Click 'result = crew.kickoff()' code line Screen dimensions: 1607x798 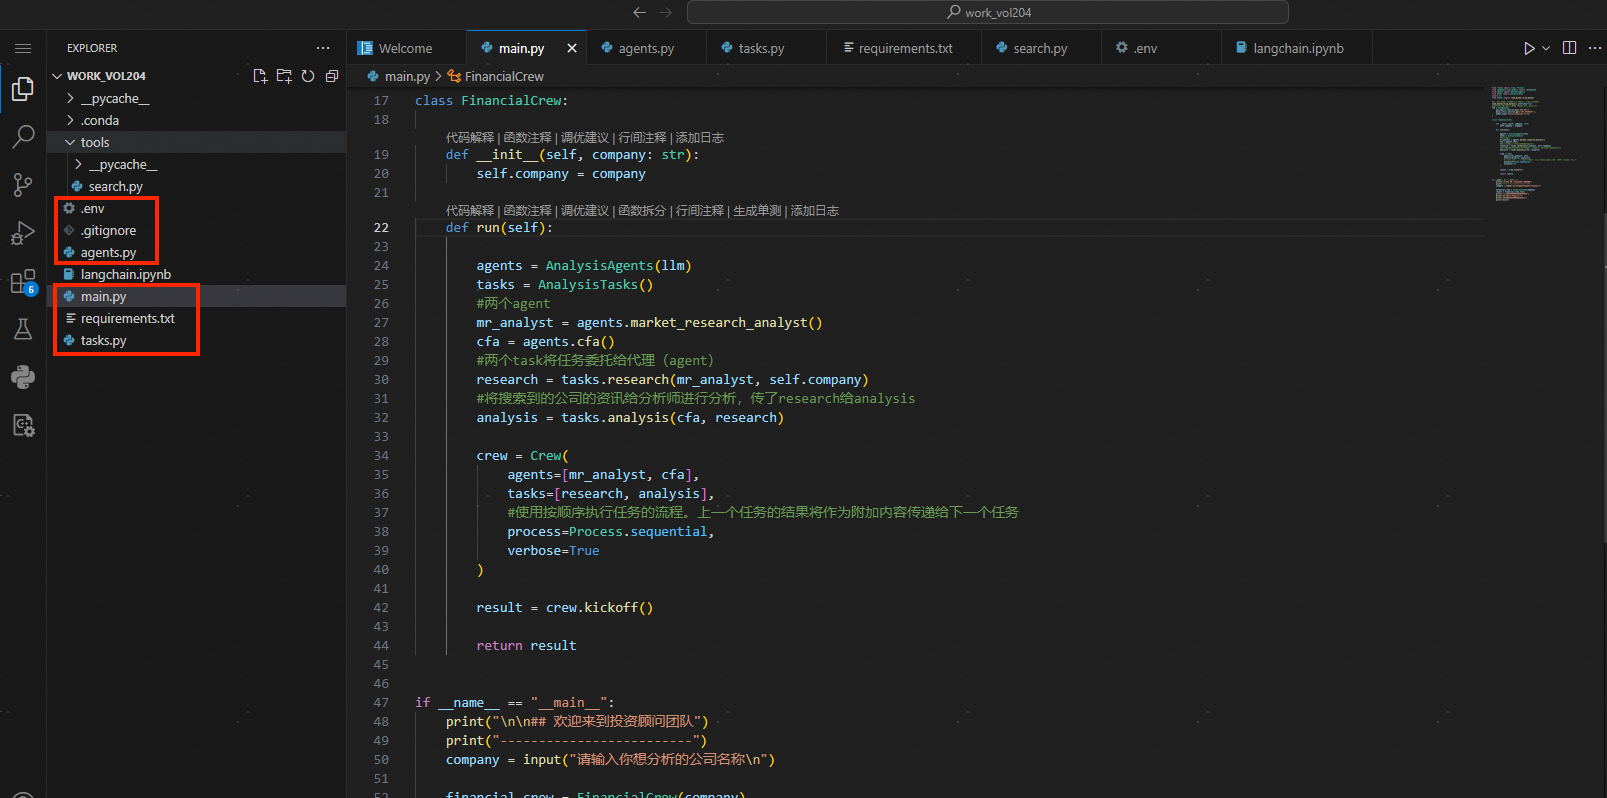565,607
